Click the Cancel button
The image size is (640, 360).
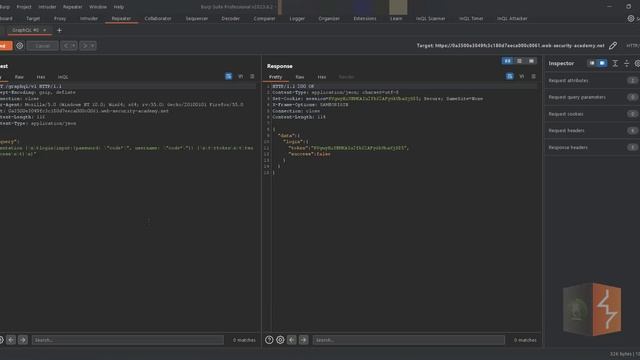pyautogui.click(x=42, y=46)
